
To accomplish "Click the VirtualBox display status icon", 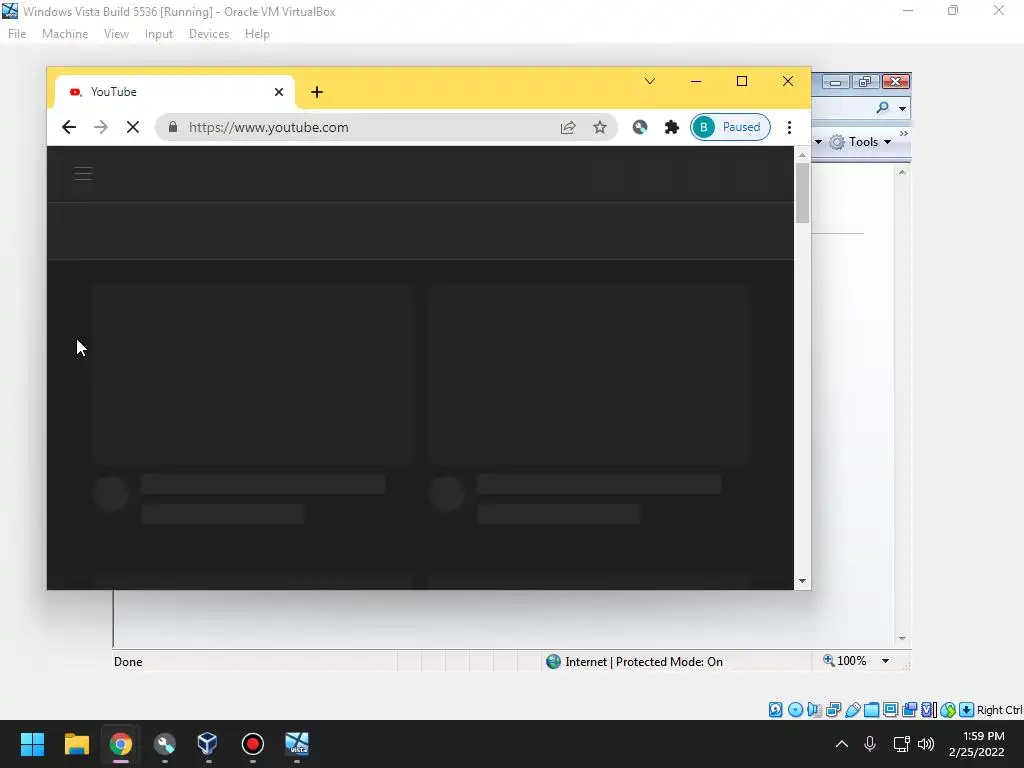I will [x=890, y=709].
